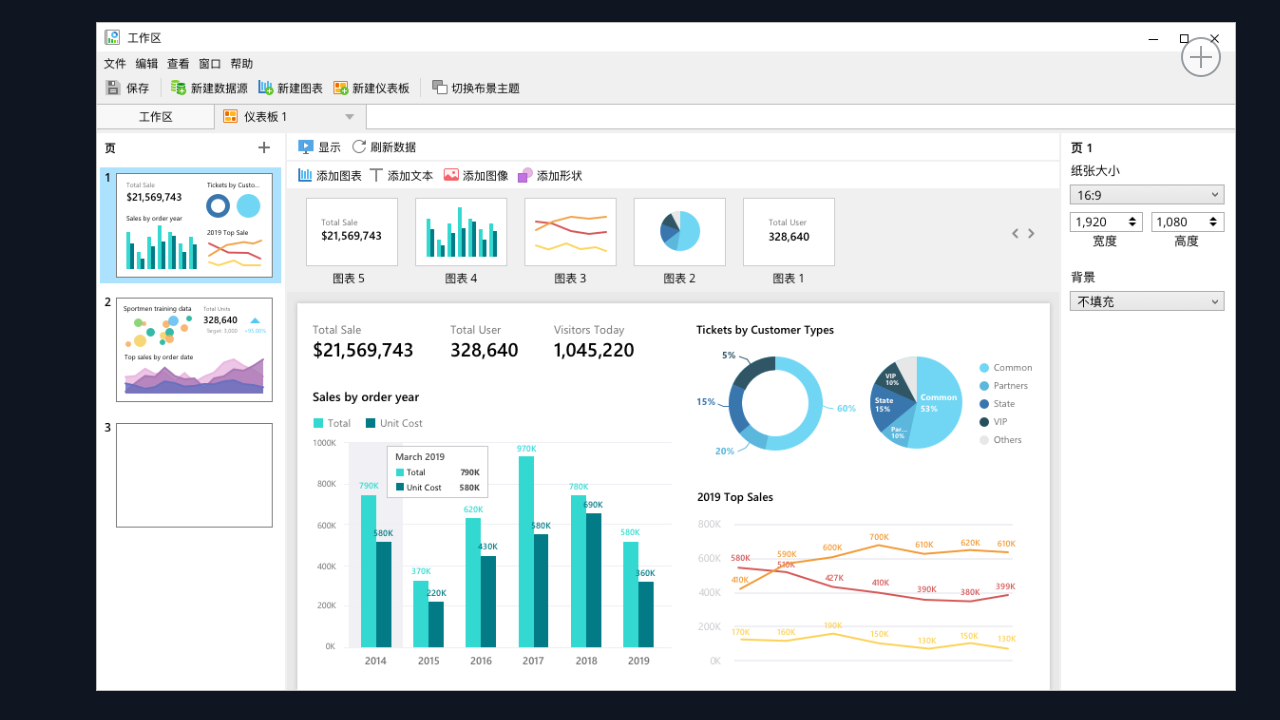This screenshot has height=720, width=1280.
Task: Click the New Data Source (新建数据源) icon
Action: click(x=179, y=88)
